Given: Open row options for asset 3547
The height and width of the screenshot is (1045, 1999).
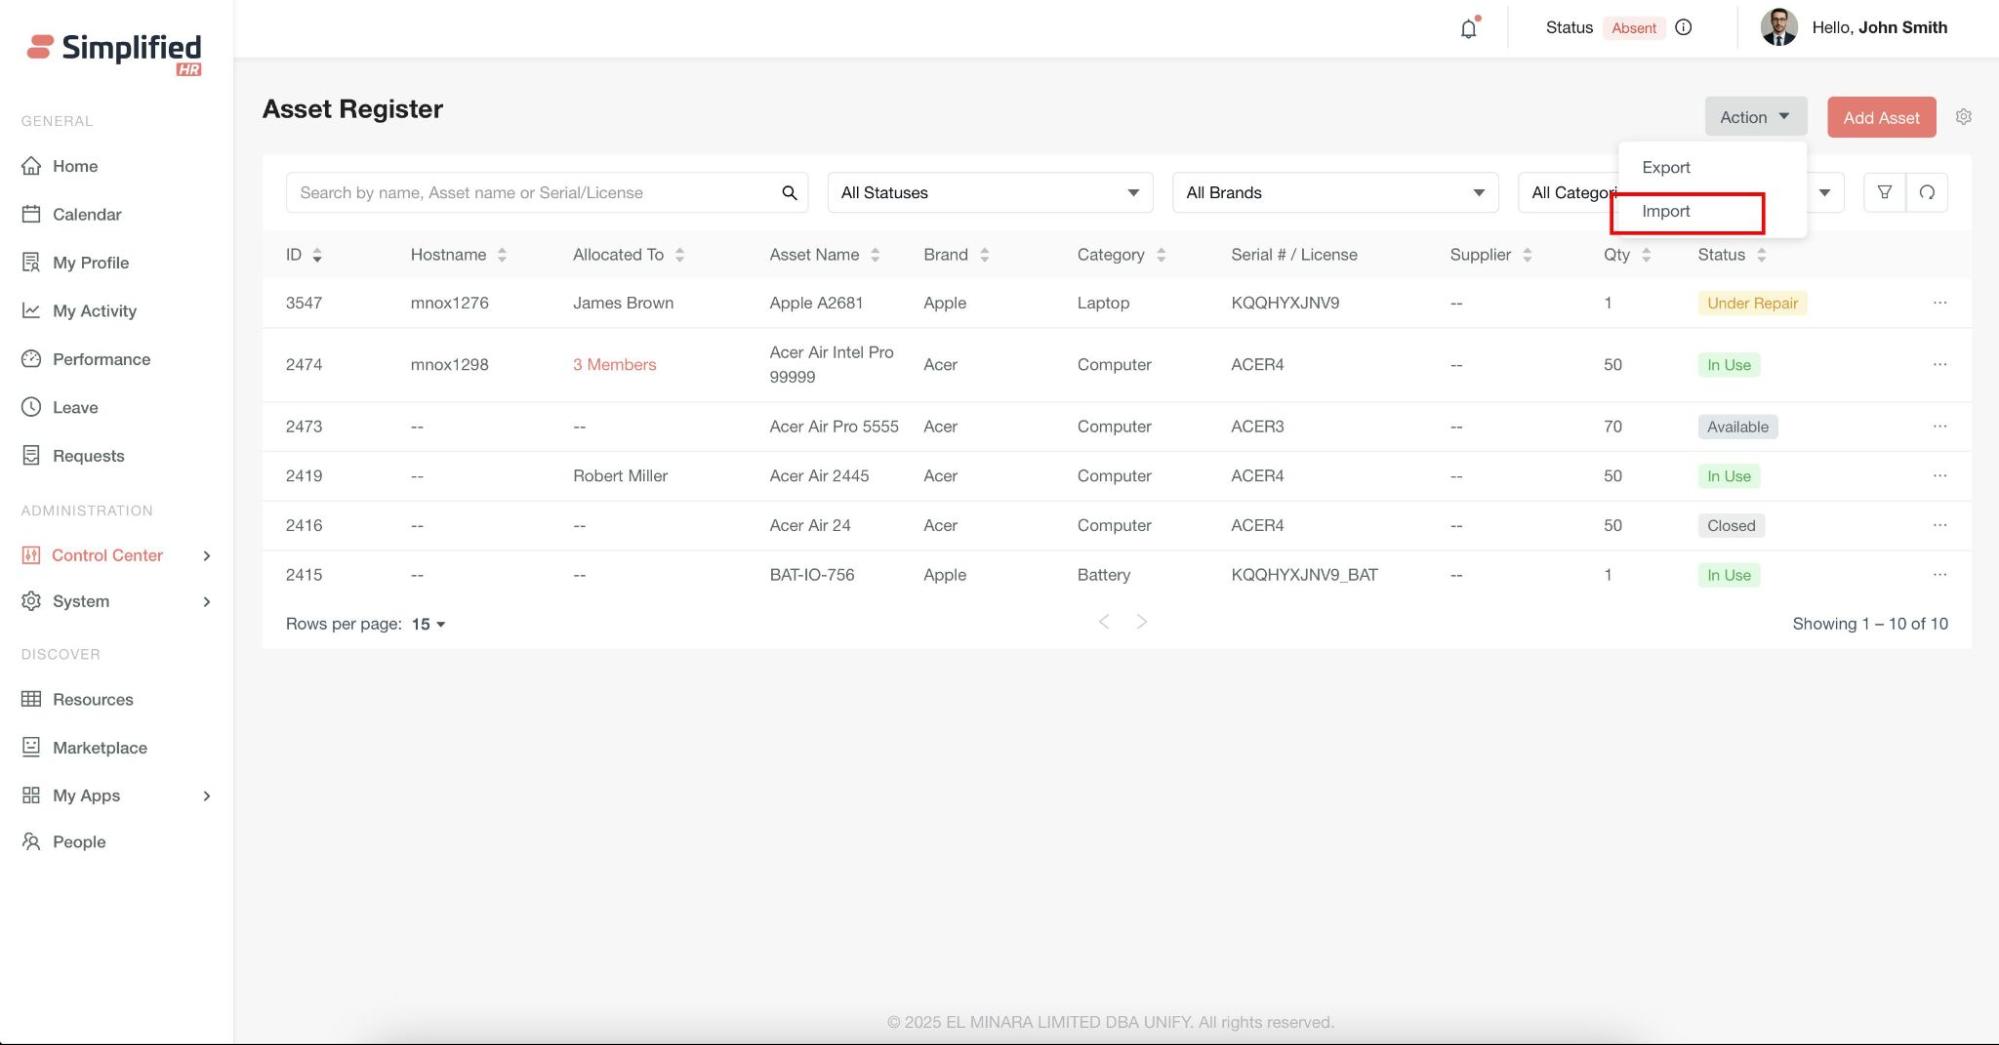Looking at the screenshot, I should (x=1939, y=303).
